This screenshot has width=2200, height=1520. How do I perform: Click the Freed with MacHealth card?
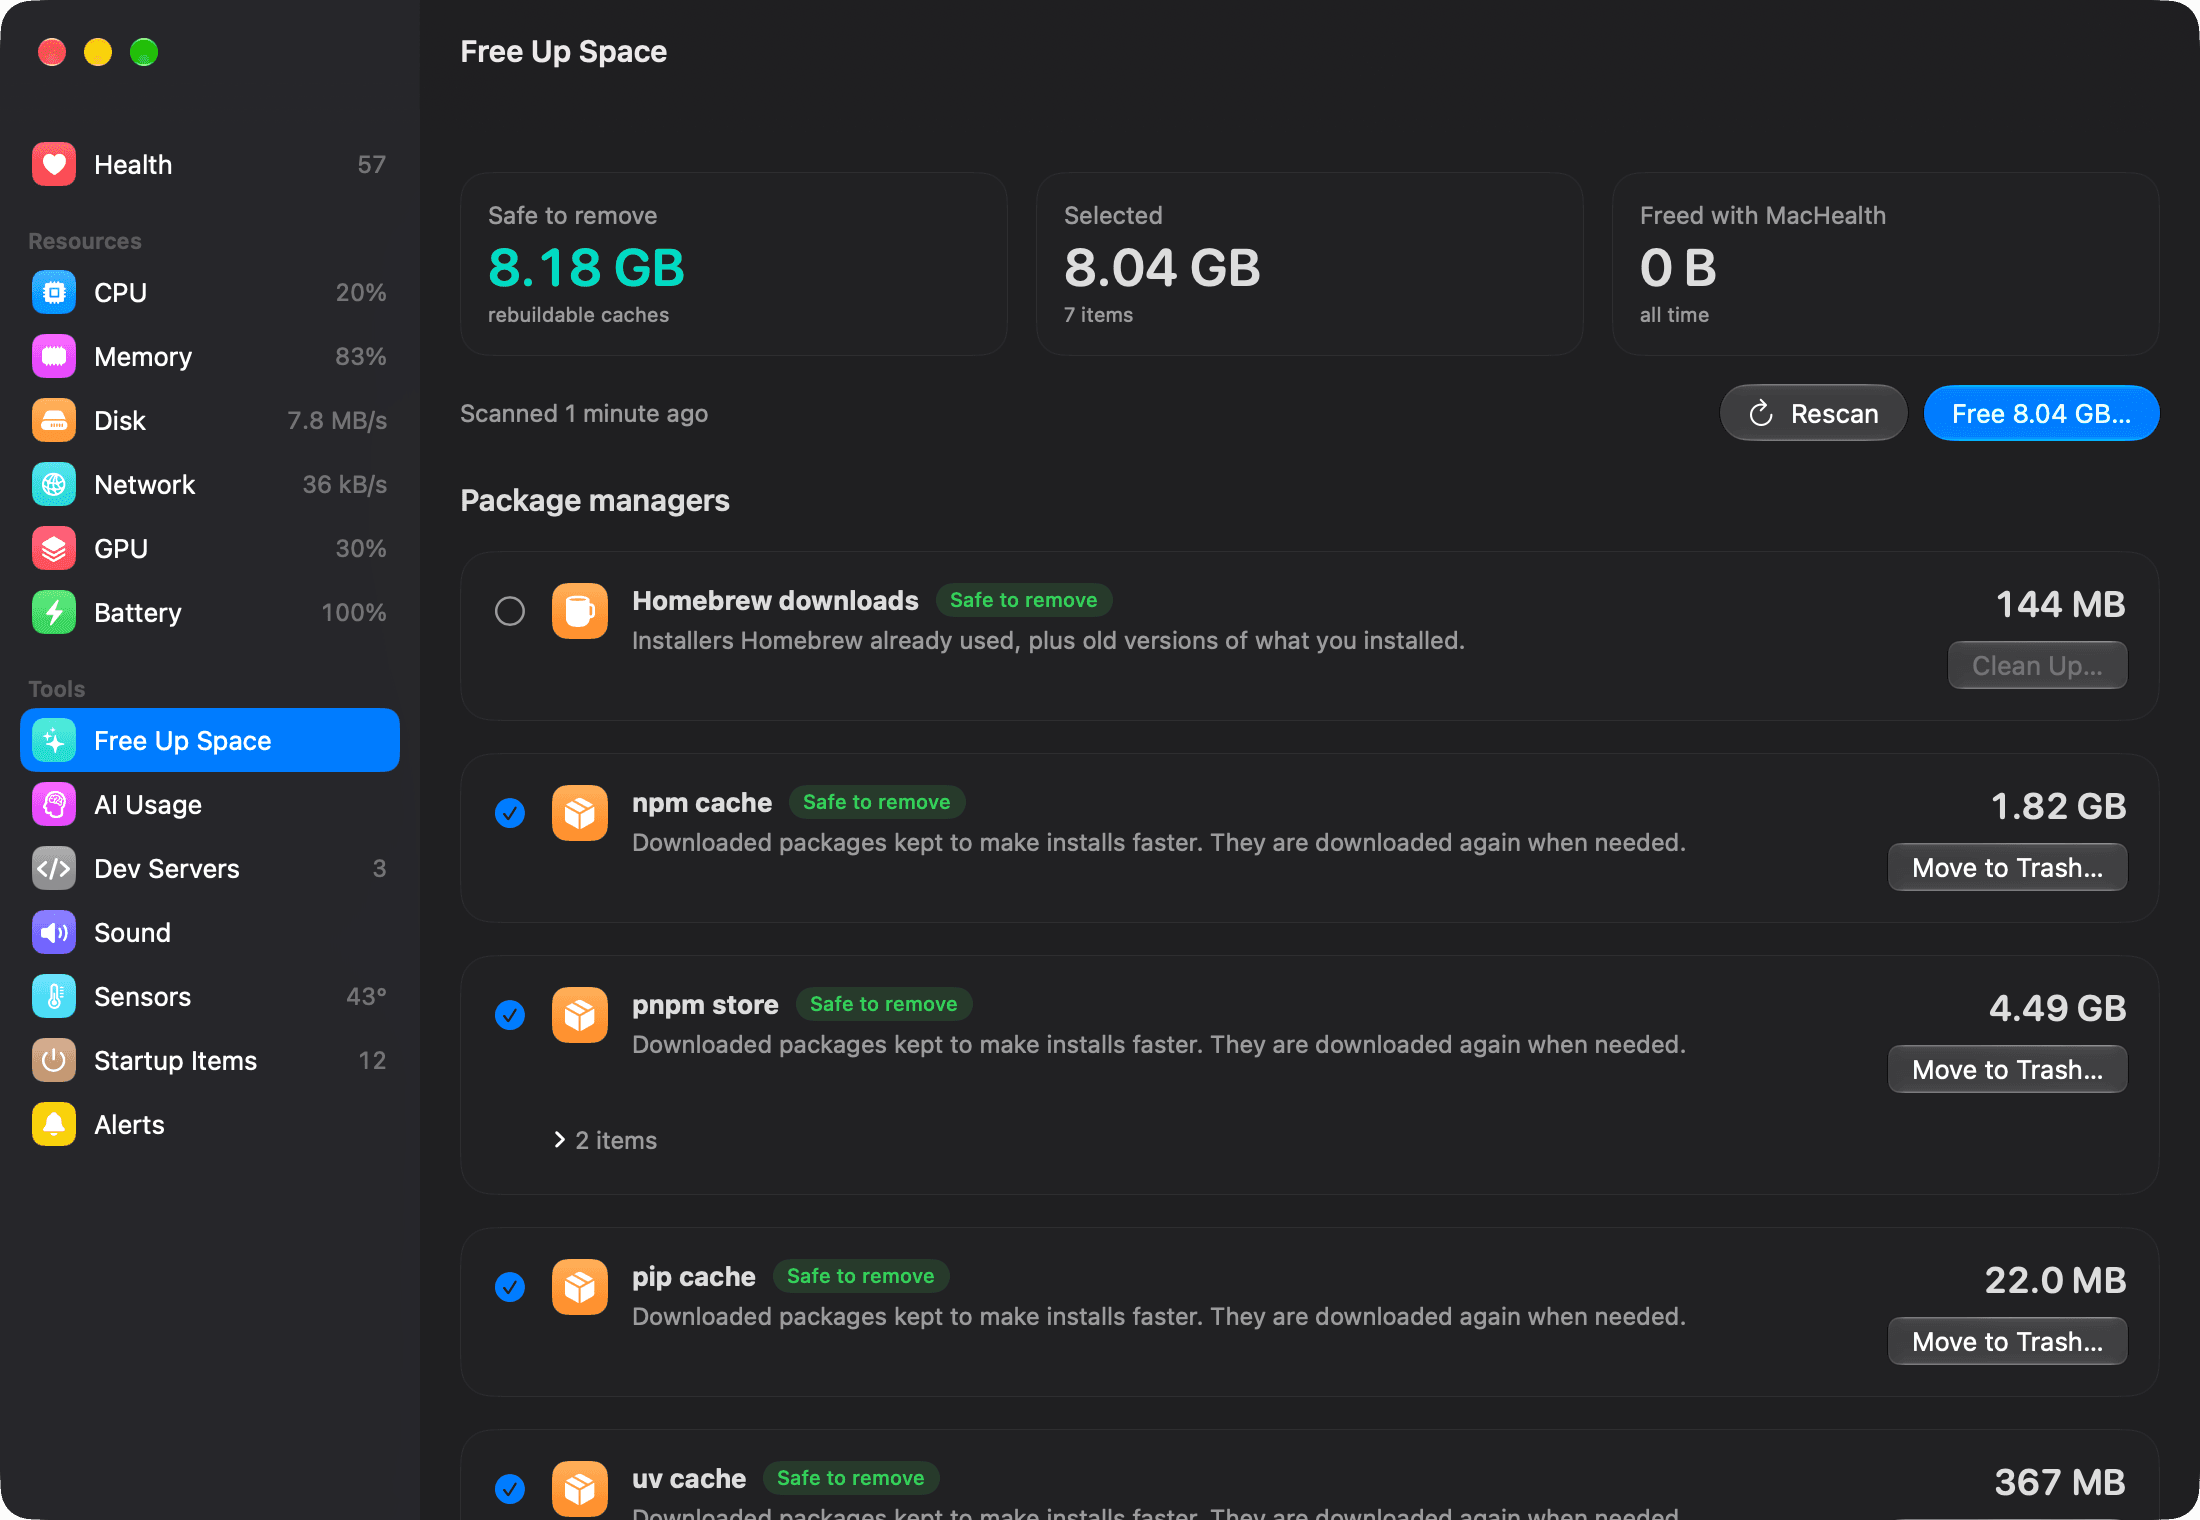(x=1885, y=264)
